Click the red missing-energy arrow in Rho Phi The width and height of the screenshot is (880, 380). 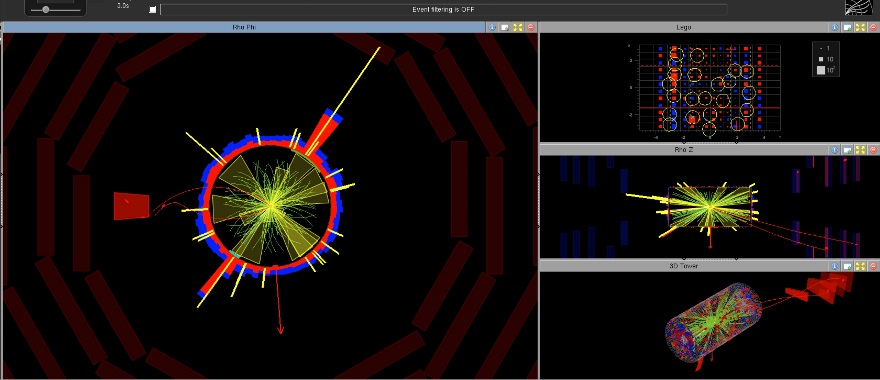pyautogui.click(x=278, y=303)
